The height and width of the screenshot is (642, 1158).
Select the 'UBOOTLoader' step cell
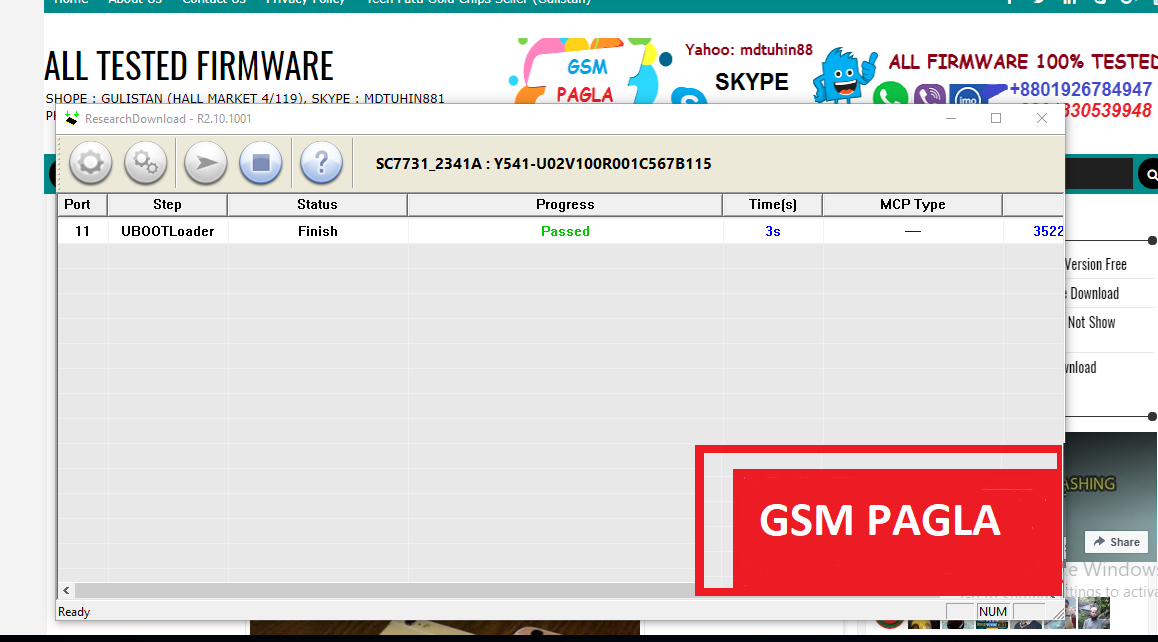pos(168,231)
